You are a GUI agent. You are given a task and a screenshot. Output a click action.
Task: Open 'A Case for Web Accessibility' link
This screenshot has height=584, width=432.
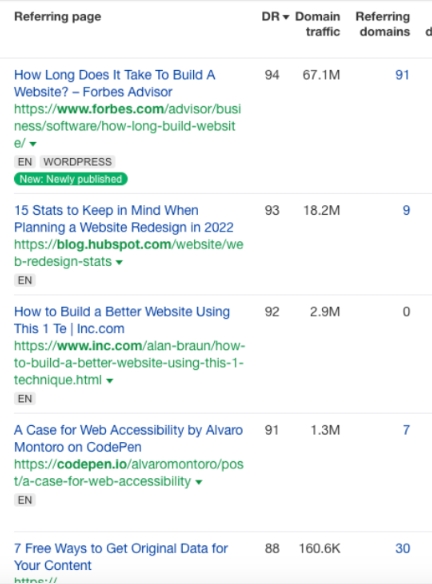(x=128, y=438)
